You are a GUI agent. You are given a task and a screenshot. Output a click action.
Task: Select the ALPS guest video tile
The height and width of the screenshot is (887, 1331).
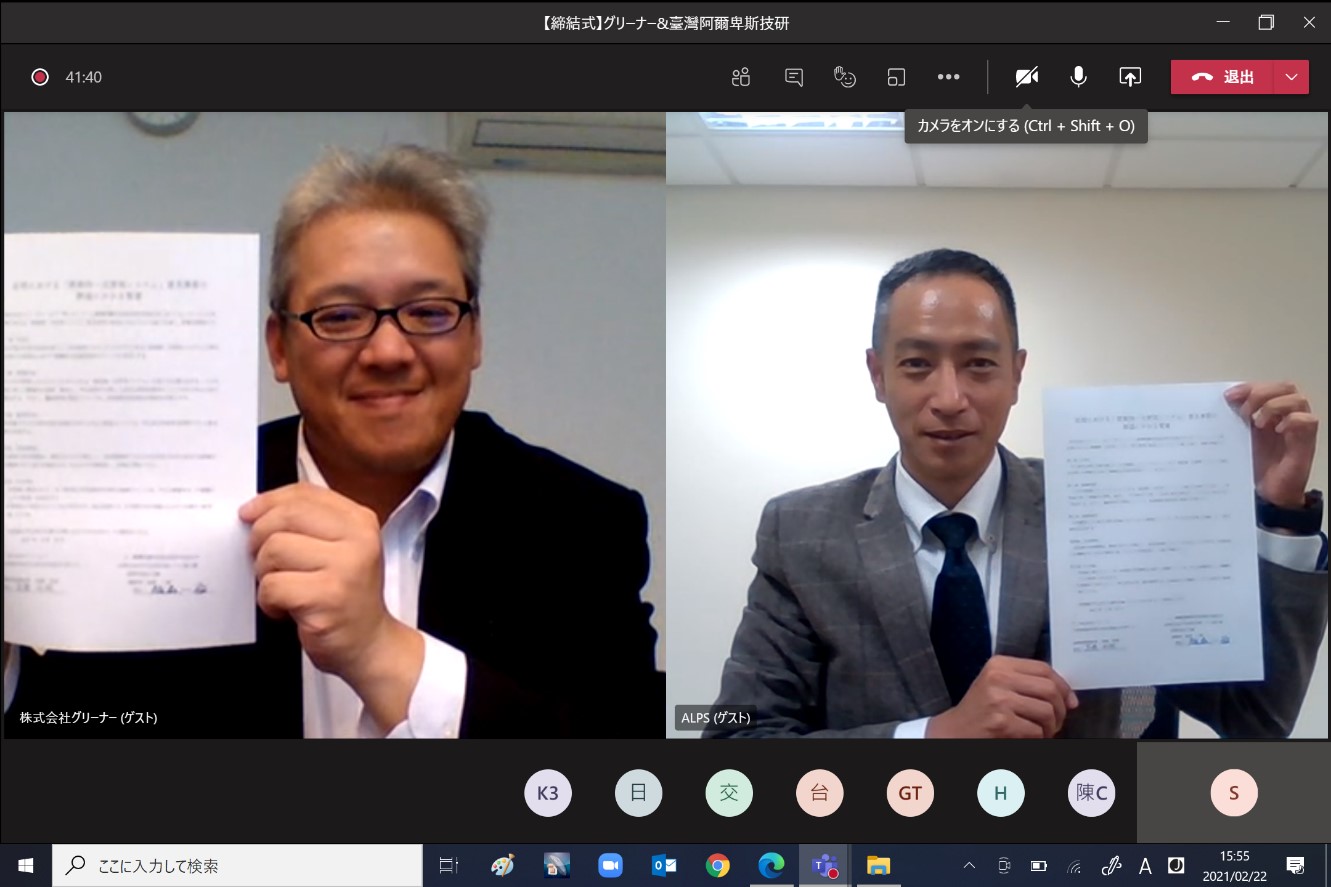pos(997,425)
